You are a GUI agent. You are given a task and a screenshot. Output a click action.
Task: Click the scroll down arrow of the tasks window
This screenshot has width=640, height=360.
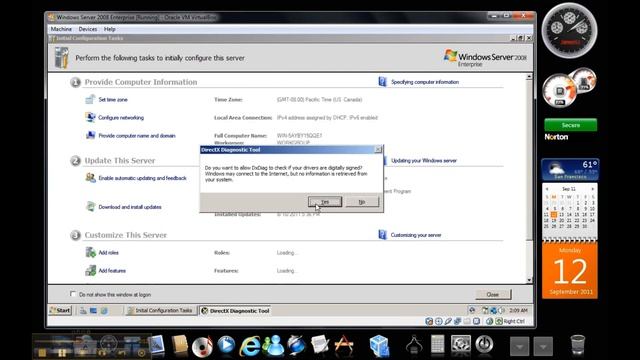[x=529, y=280]
